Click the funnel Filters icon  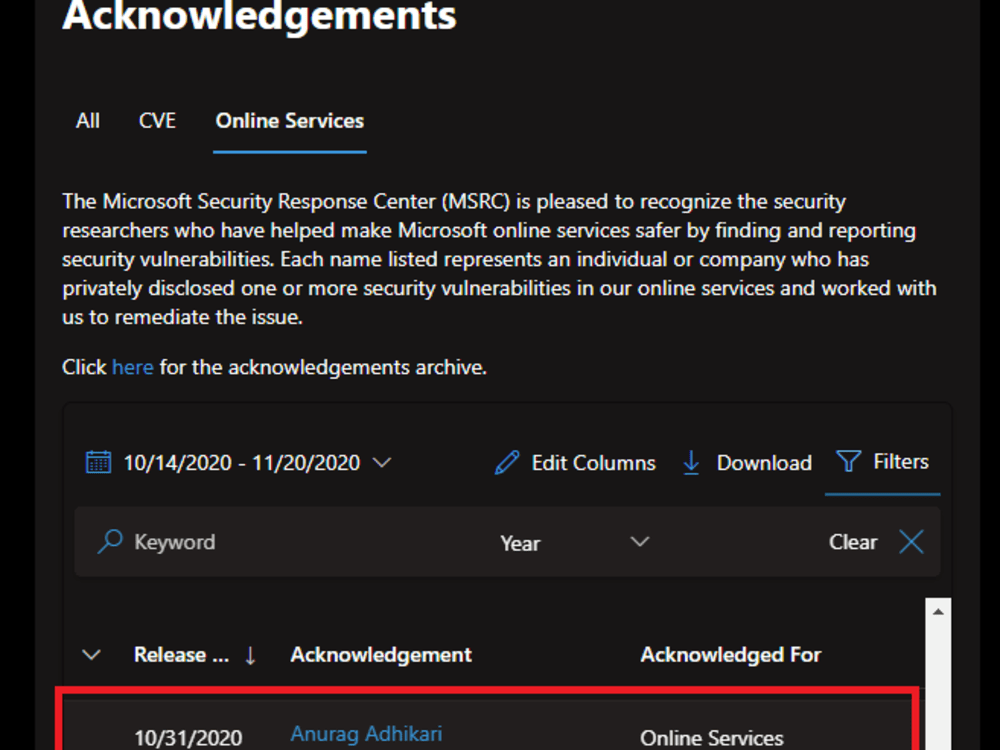(848, 461)
